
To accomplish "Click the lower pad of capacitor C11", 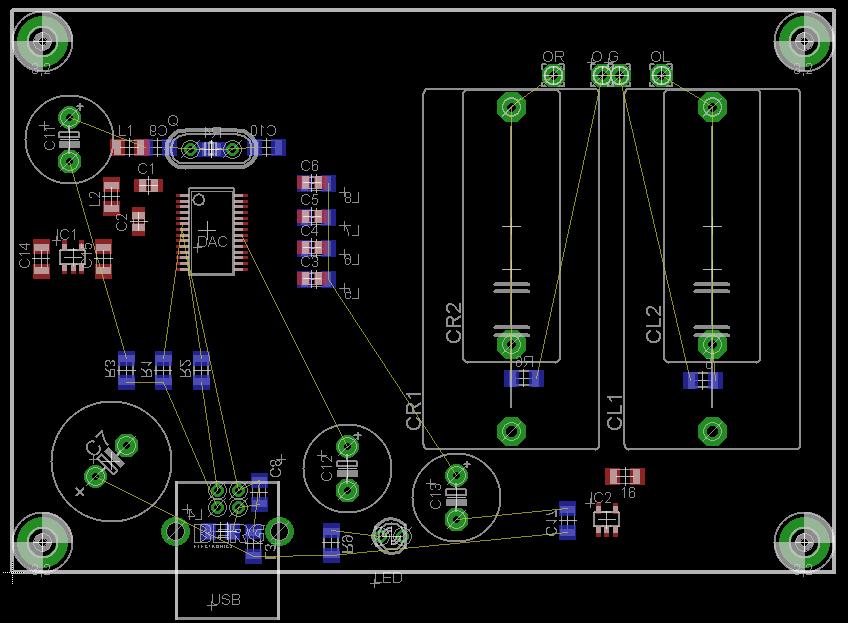I will 69,161.
